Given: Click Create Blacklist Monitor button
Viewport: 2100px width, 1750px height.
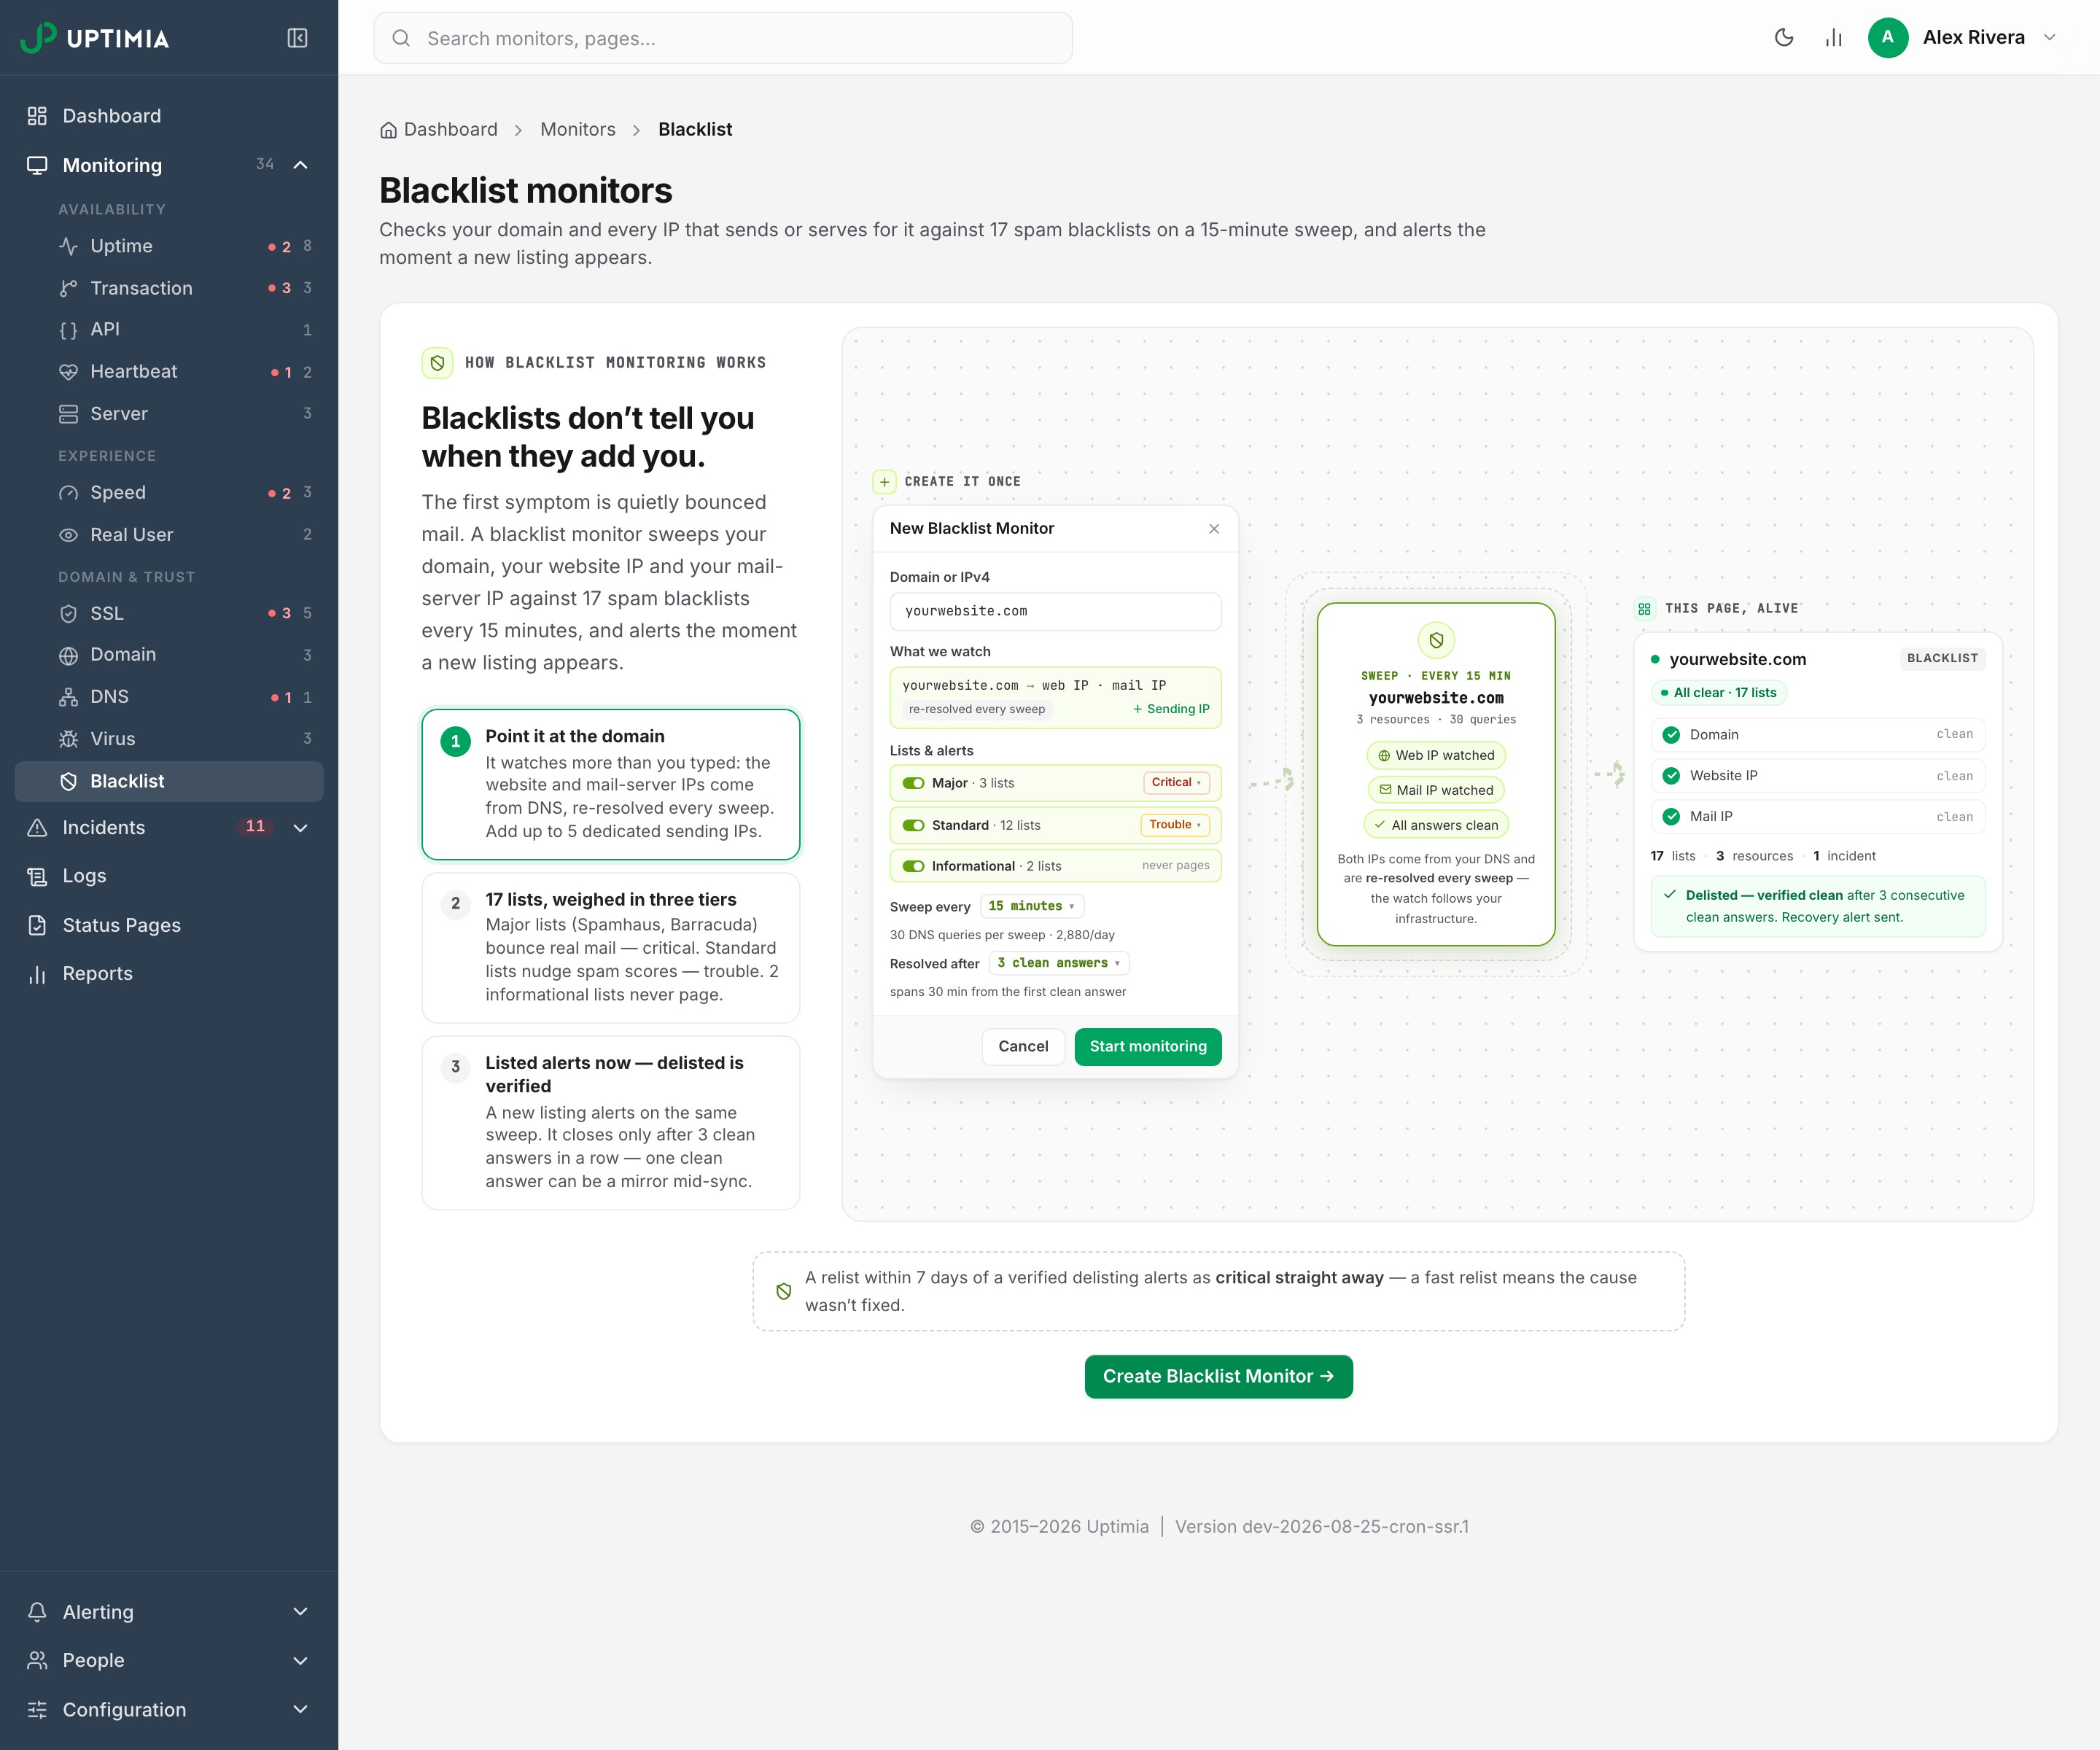Looking at the screenshot, I should 1218,1377.
